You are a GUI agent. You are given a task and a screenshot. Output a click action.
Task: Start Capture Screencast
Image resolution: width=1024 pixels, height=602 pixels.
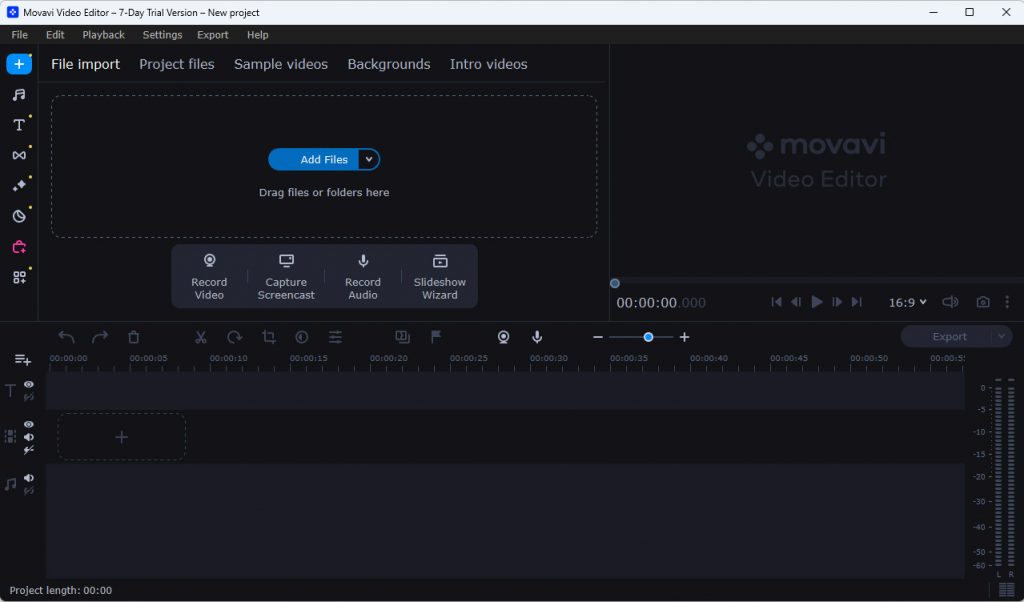tap(286, 276)
